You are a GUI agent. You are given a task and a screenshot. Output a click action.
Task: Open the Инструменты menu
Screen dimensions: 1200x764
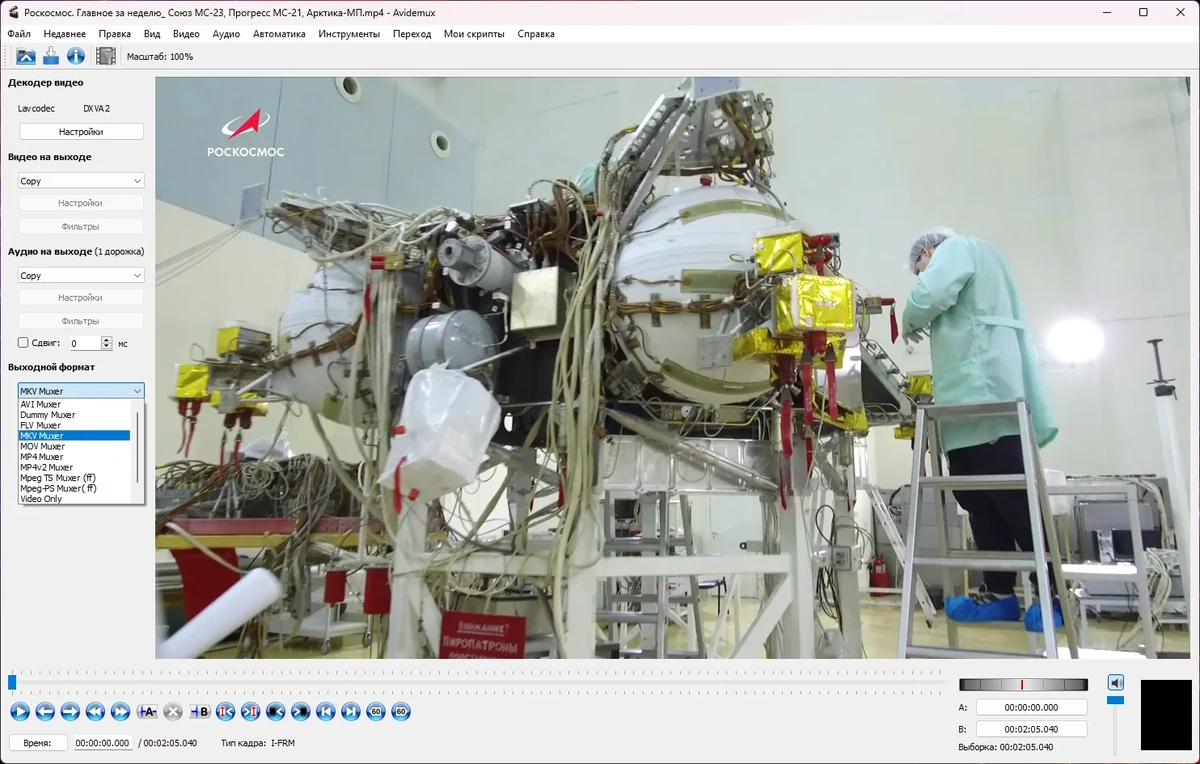349,34
